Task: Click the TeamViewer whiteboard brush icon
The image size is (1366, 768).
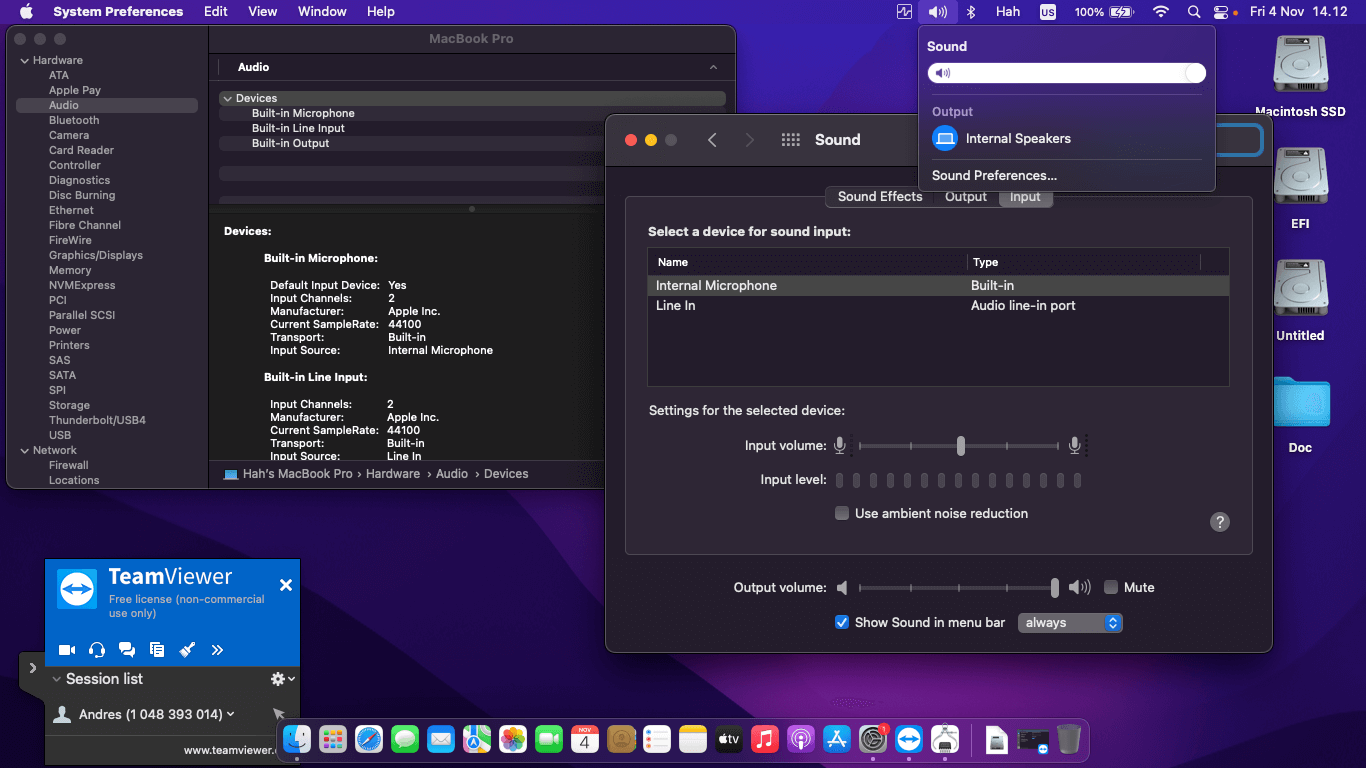Action: pos(187,650)
